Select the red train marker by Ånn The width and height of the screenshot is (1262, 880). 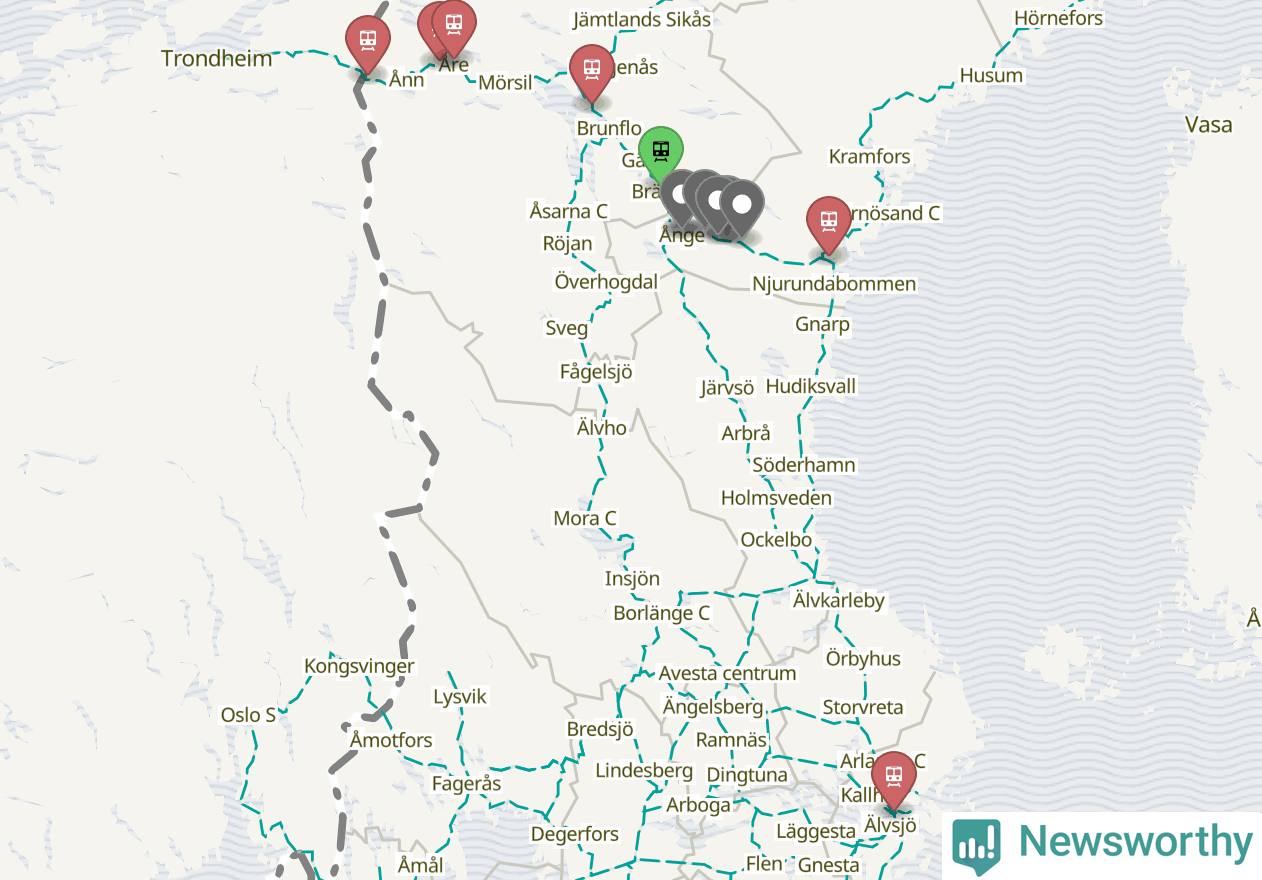click(x=368, y=43)
